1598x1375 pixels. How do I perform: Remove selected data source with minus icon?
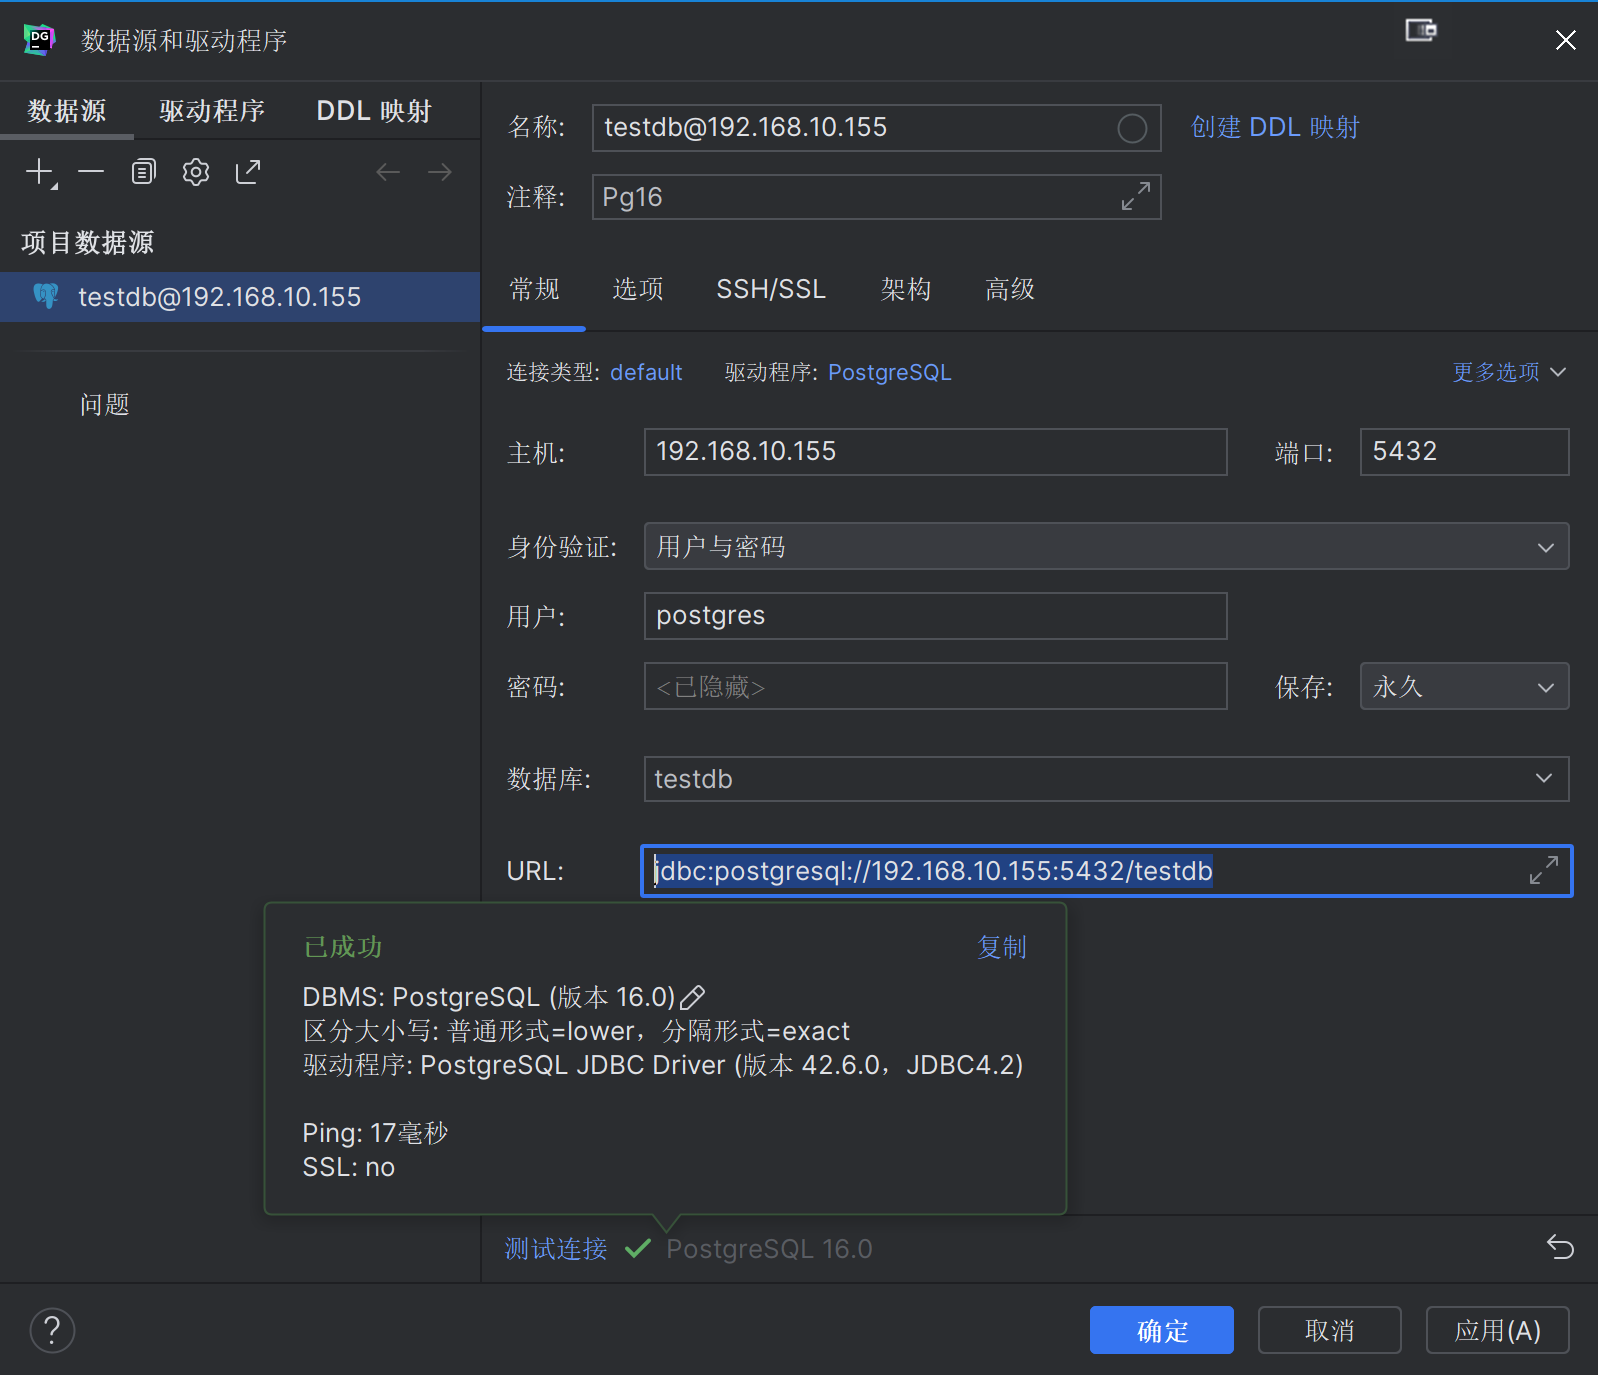(x=91, y=172)
